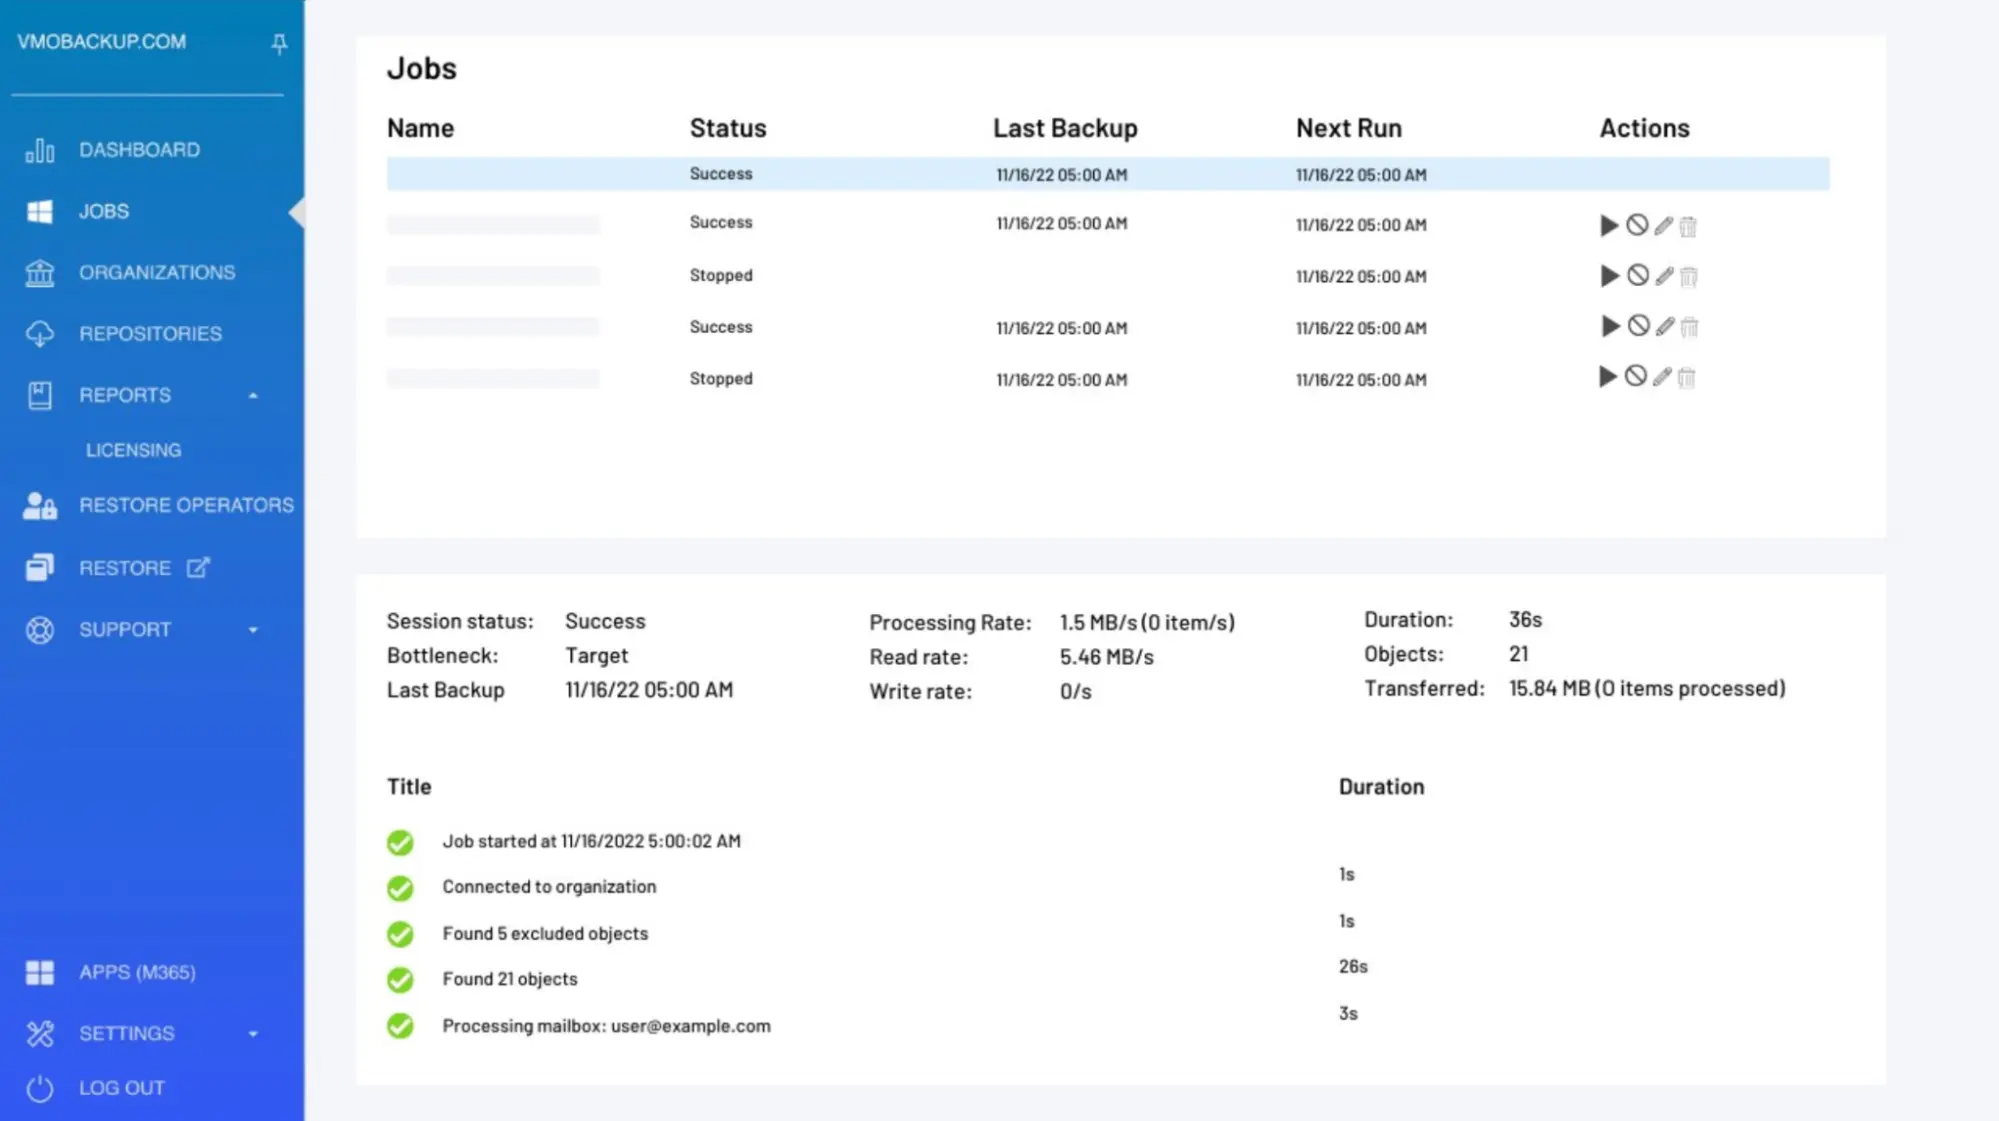This screenshot has height=1121, width=1999.
Task: Select the 'Found 5 excluded objects' entry
Action: [x=545, y=933]
